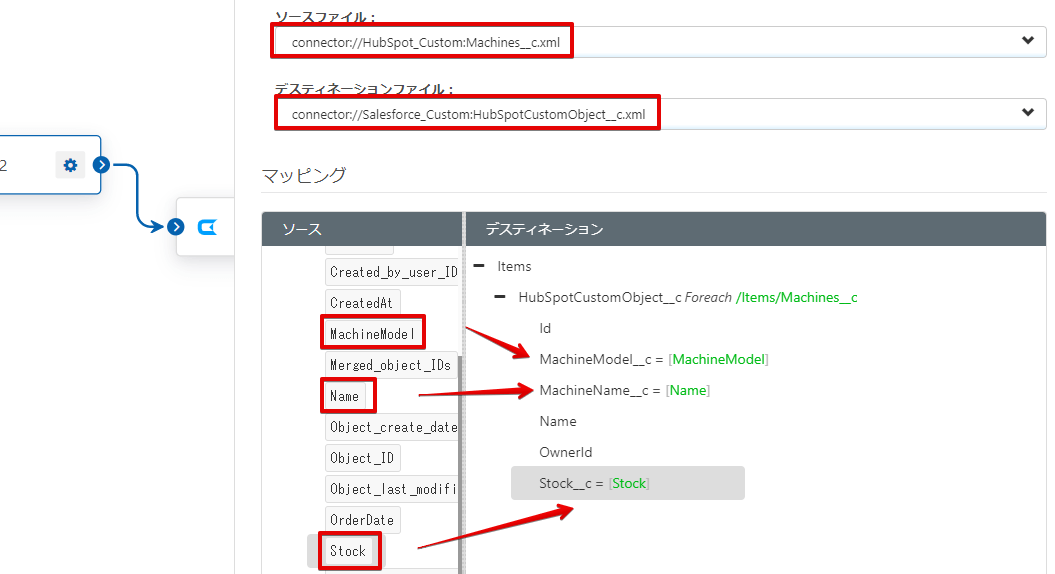Collapse the Items destination node
Image resolution: width=1055 pixels, height=574 pixels.
click(x=479, y=266)
